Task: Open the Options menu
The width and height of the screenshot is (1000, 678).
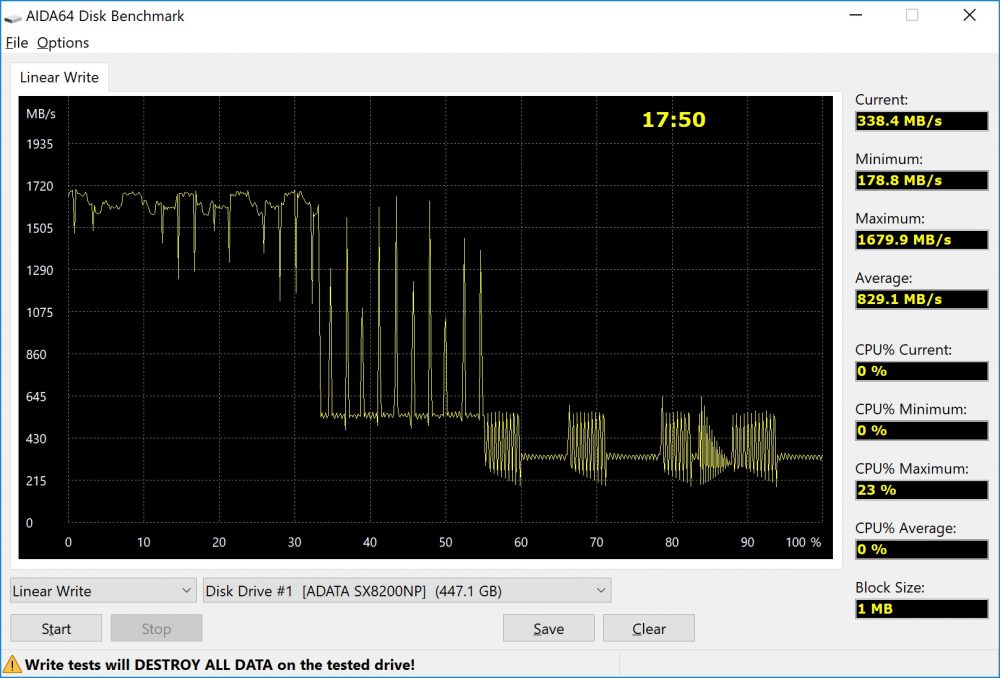Action: [62, 43]
